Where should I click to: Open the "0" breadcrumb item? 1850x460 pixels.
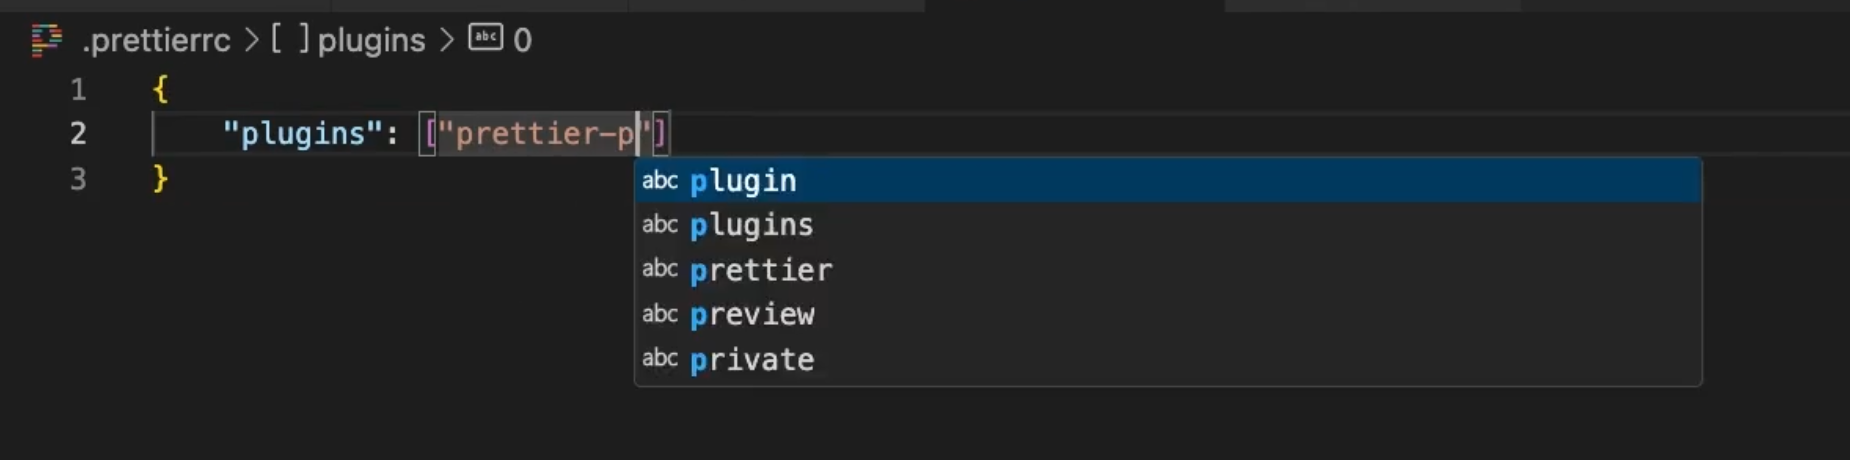click(522, 40)
